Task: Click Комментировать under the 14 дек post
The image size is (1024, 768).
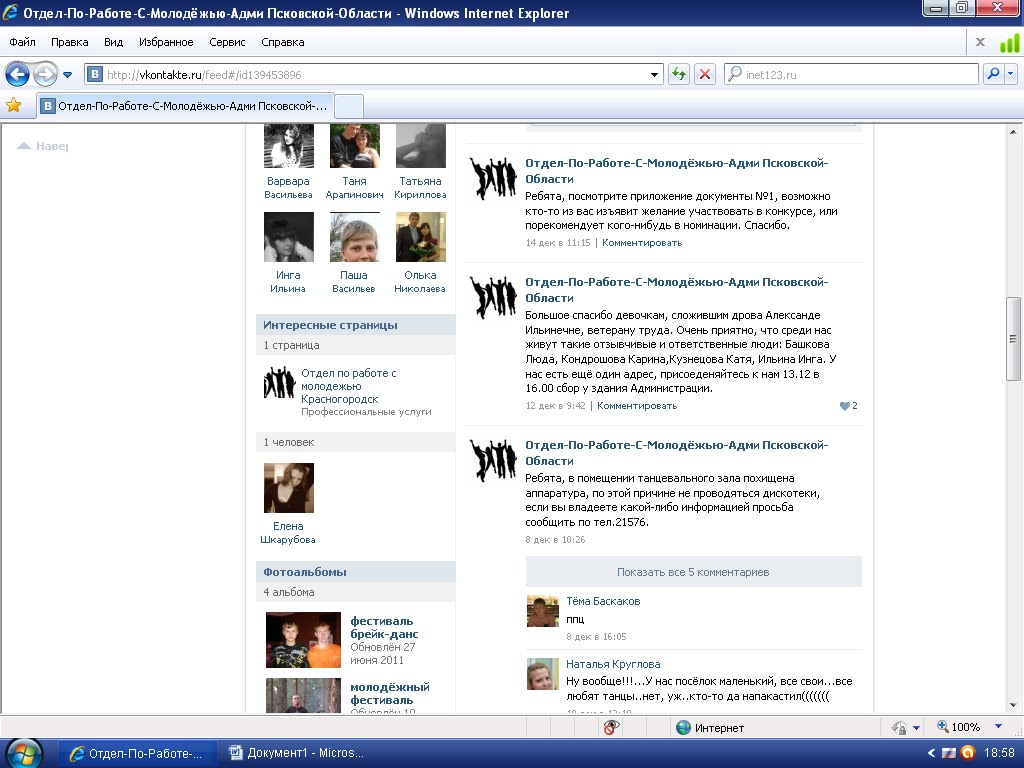Action: (x=642, y=242)
